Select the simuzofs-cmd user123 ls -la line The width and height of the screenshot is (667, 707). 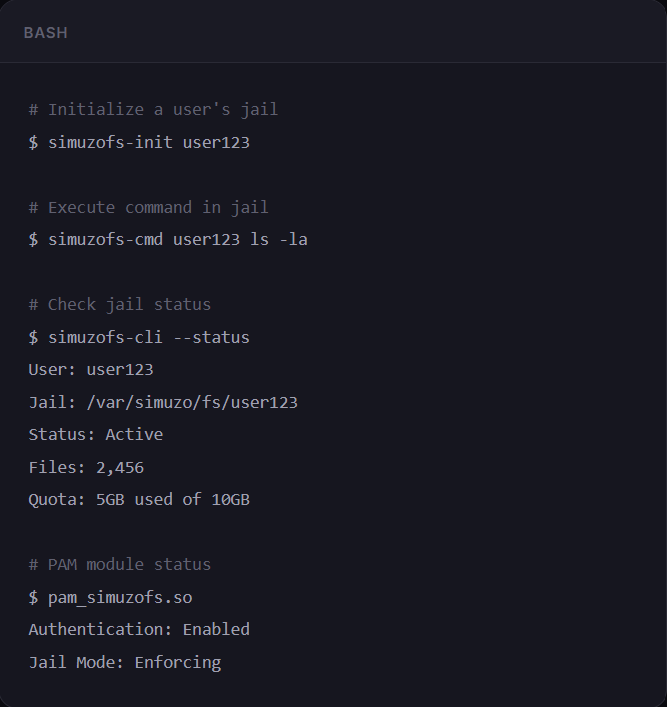coord(168,239)
